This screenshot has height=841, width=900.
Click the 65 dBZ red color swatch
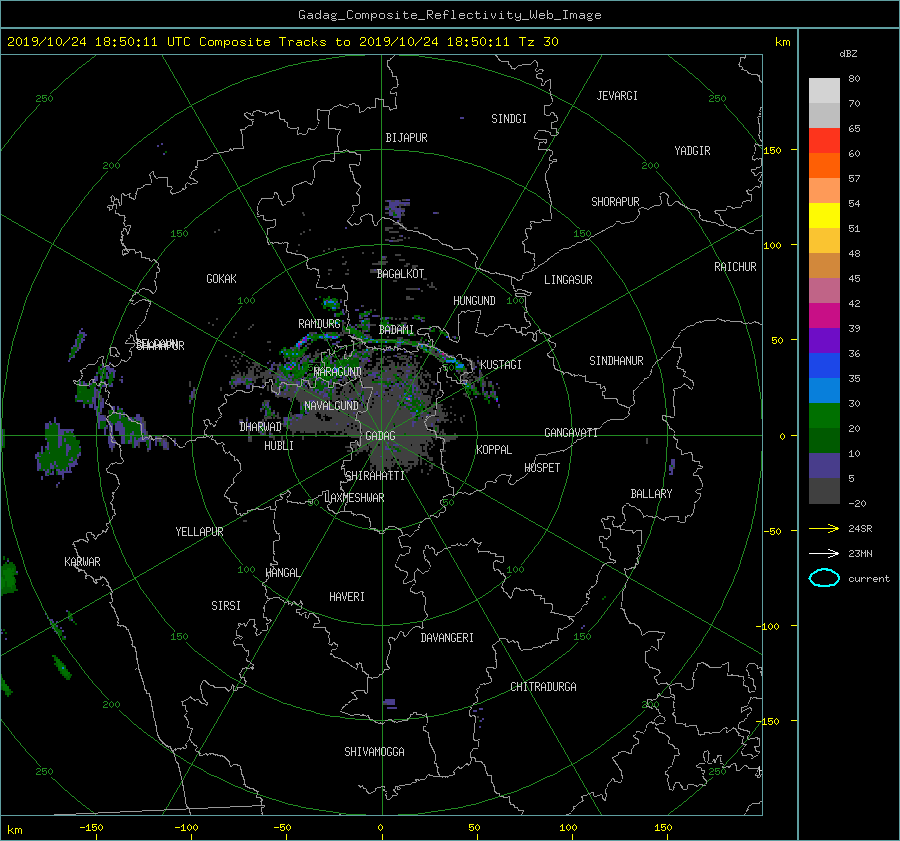pyautogui.click(x=824, y=140)
